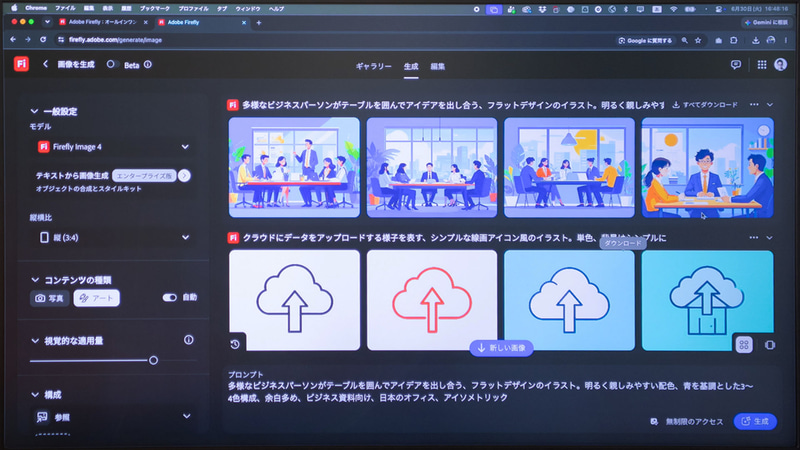Go back using the arrow beside 画像を生成
The image size is (800, 450).
click(45, 64)
